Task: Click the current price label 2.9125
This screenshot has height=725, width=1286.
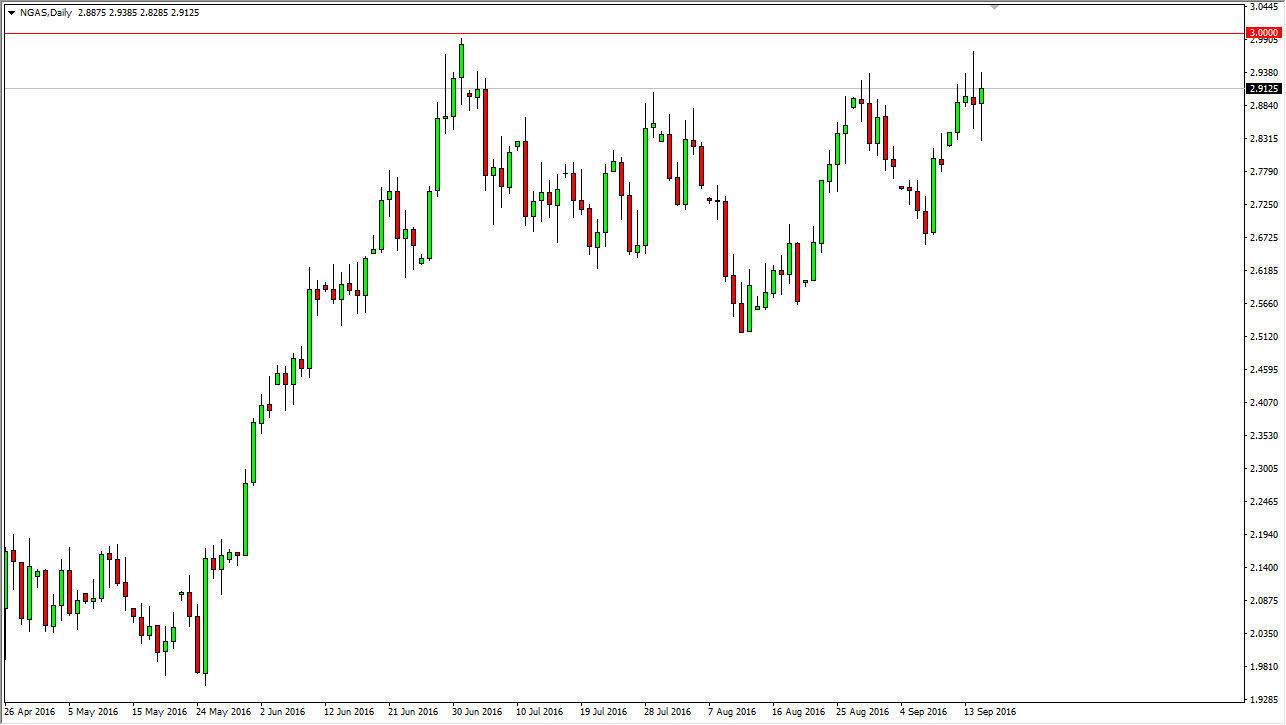Action: tap(1265, 89)
